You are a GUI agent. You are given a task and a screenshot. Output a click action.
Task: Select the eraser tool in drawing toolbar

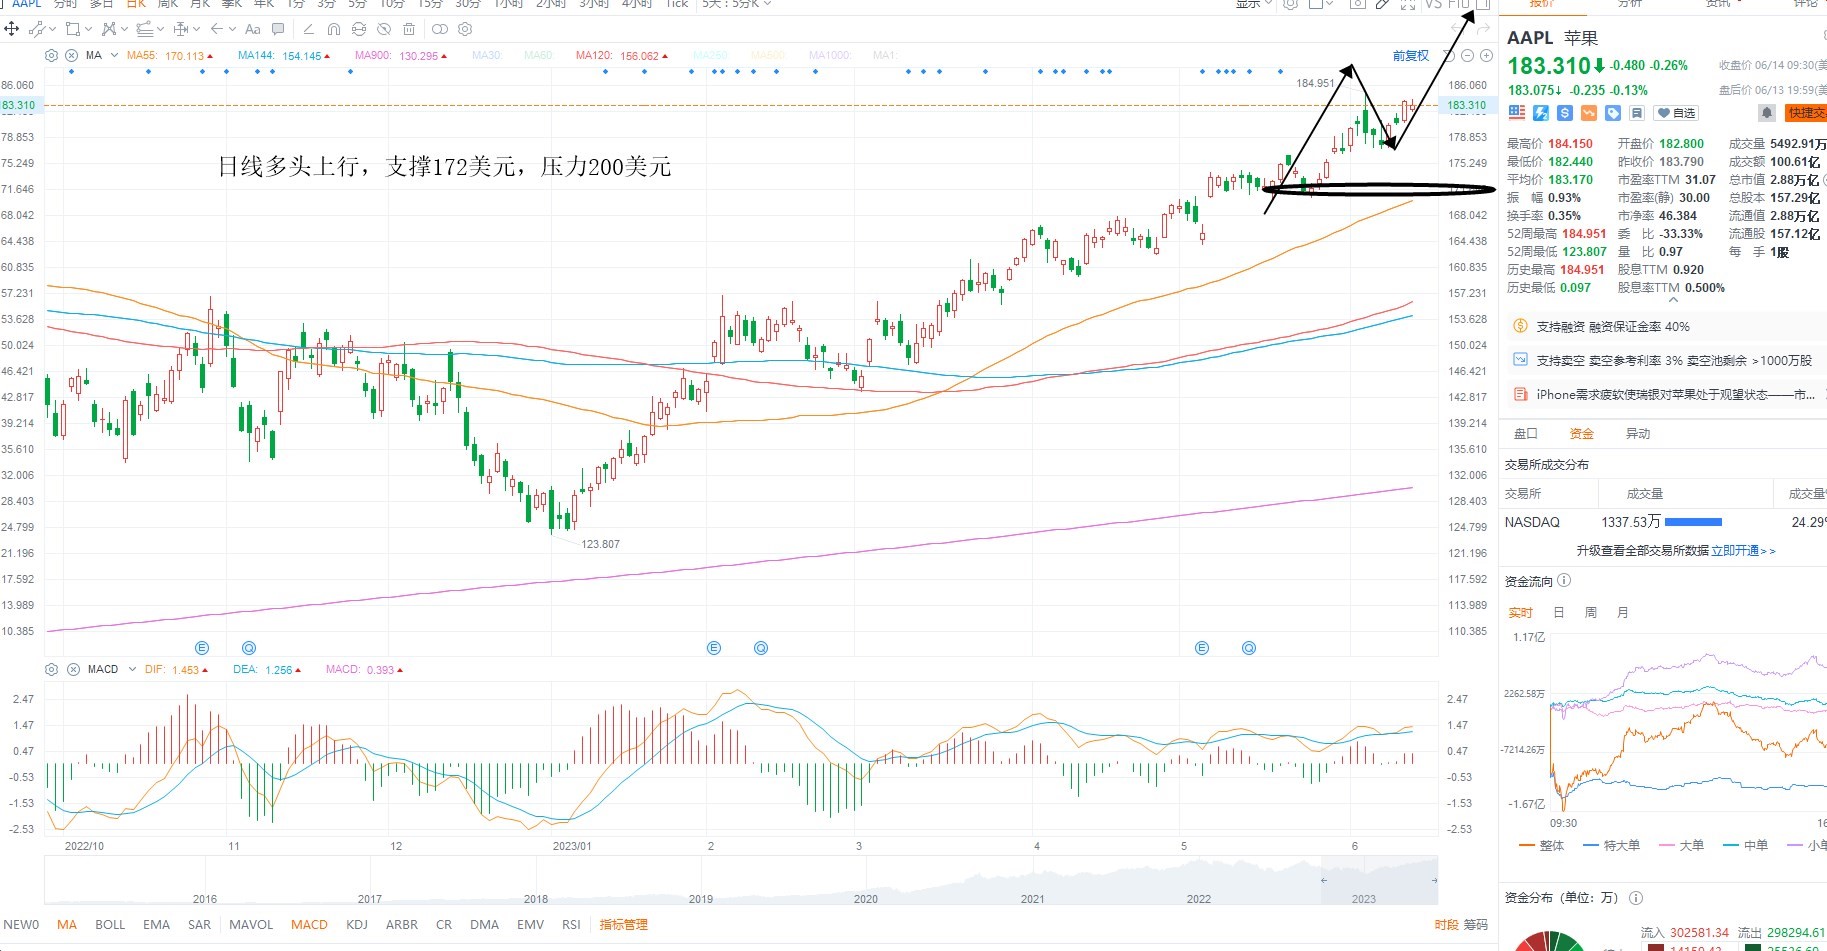pyautogui.click(x=308, y=29)
